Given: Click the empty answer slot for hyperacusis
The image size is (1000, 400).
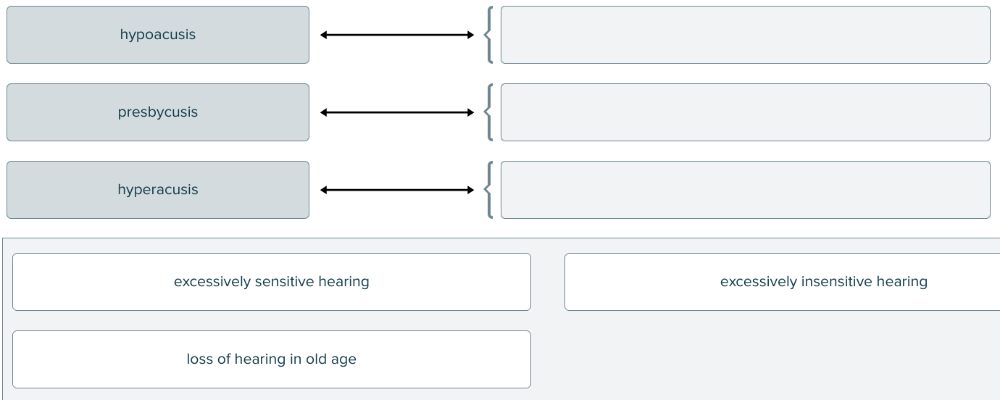Looking at the screenshot, I should 745,190.
